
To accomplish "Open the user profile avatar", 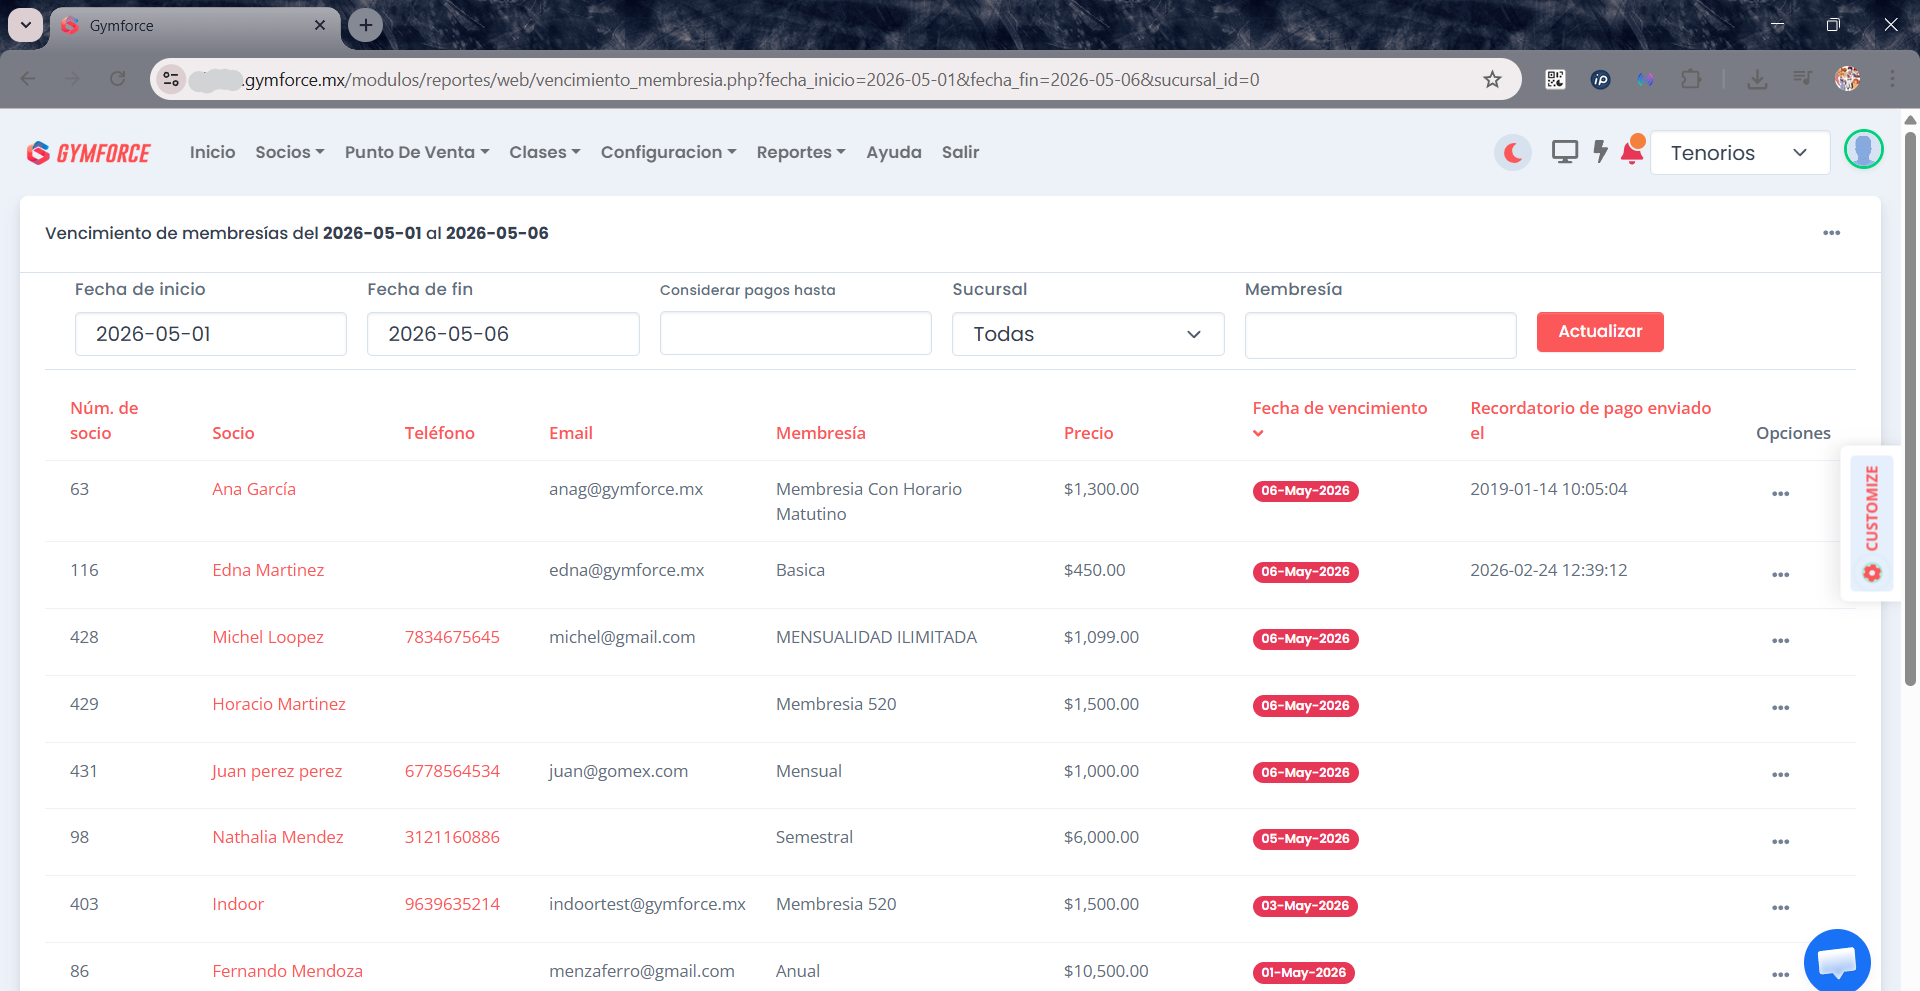I will pos(1863,150).
